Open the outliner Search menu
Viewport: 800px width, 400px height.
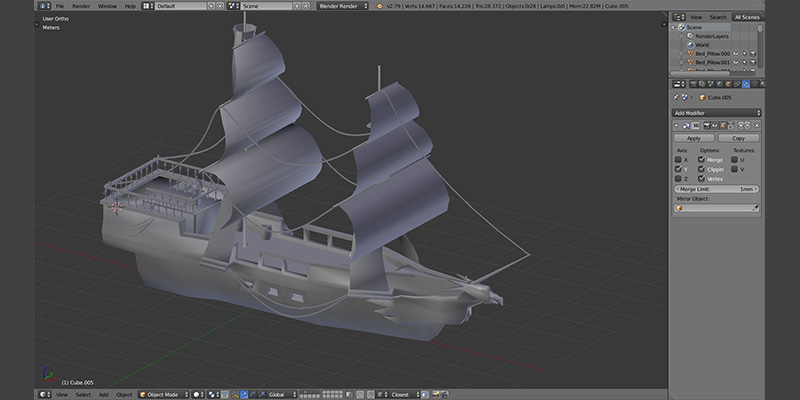(718, 17)
